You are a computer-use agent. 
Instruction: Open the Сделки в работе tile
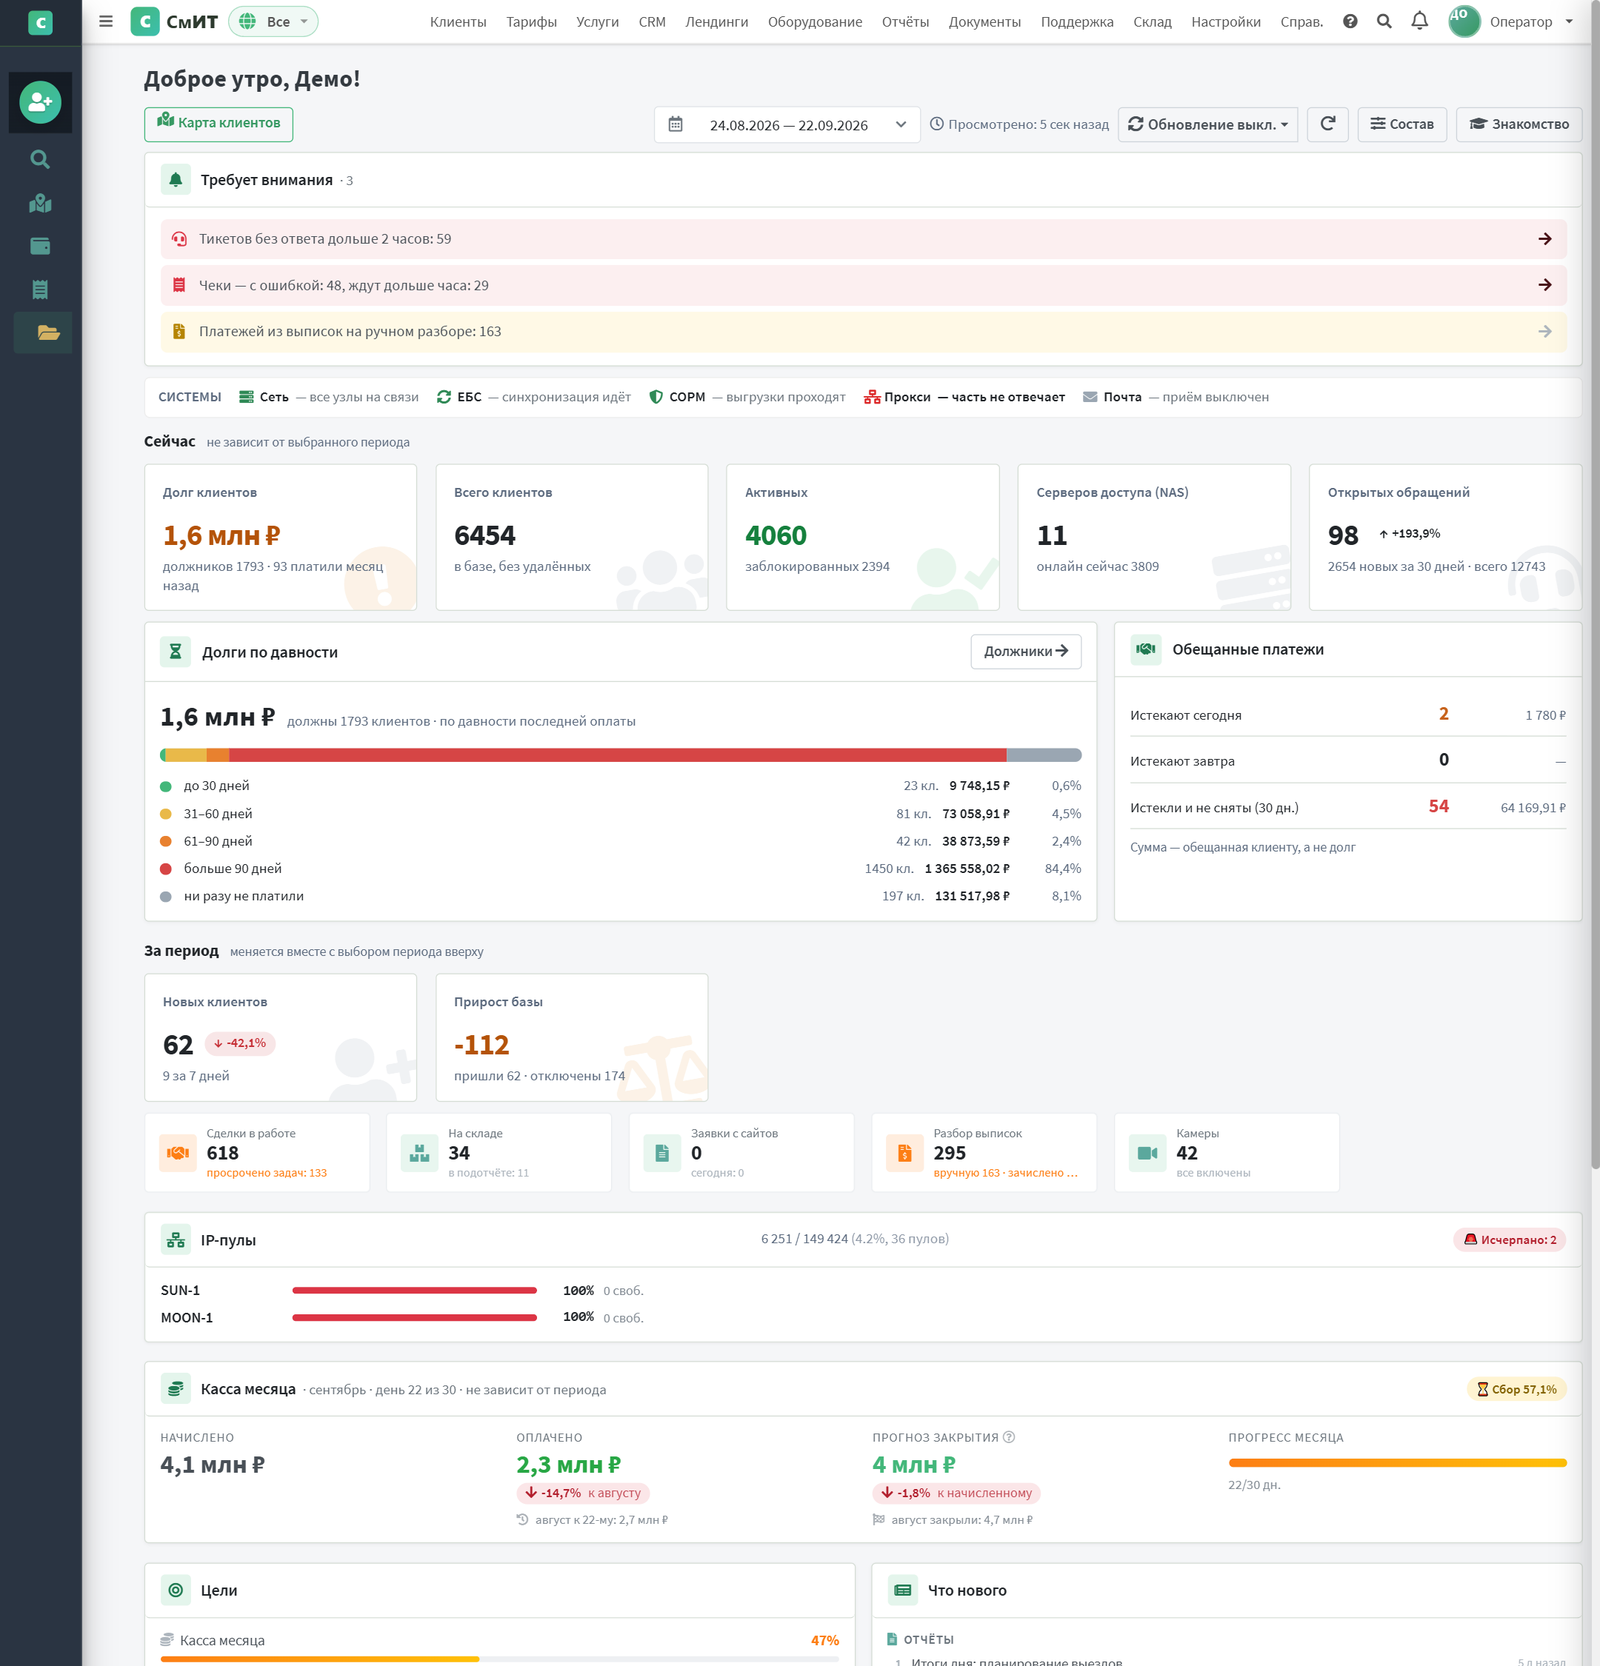click(x=257, y=1153)
